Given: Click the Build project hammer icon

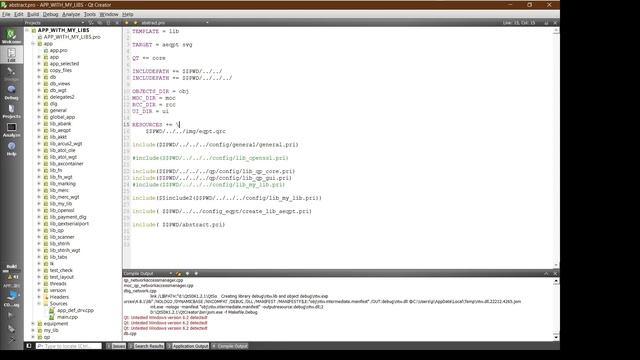Looking at the screenshot, I should (x=11, y=339).
